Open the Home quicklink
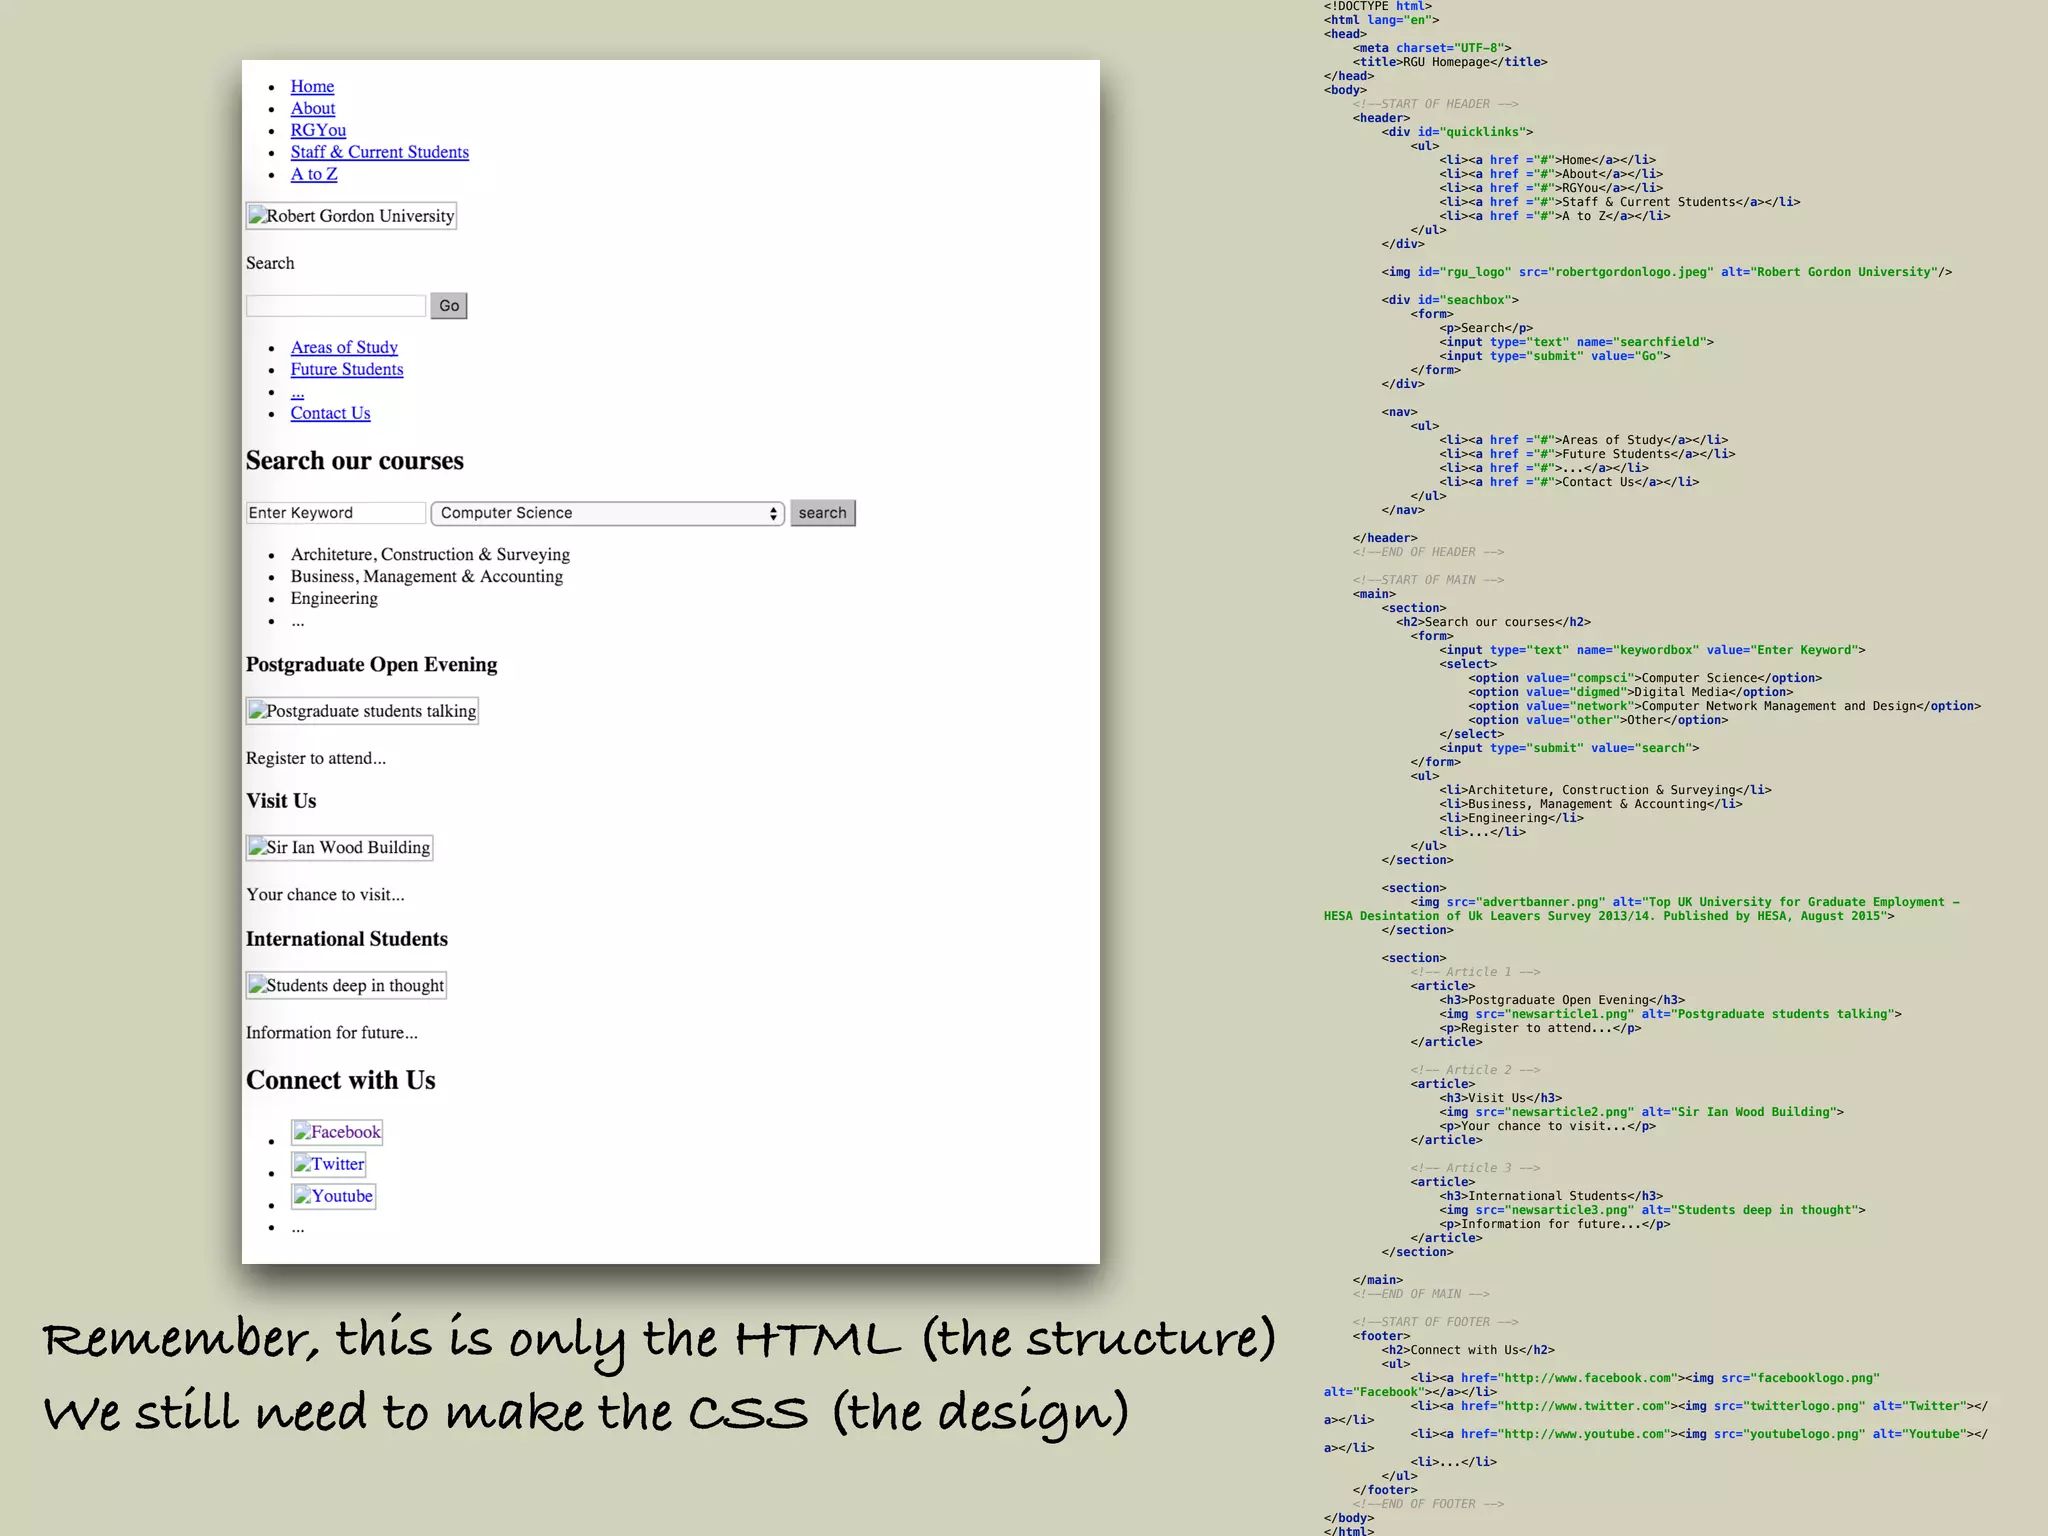 tap(312, 87)
